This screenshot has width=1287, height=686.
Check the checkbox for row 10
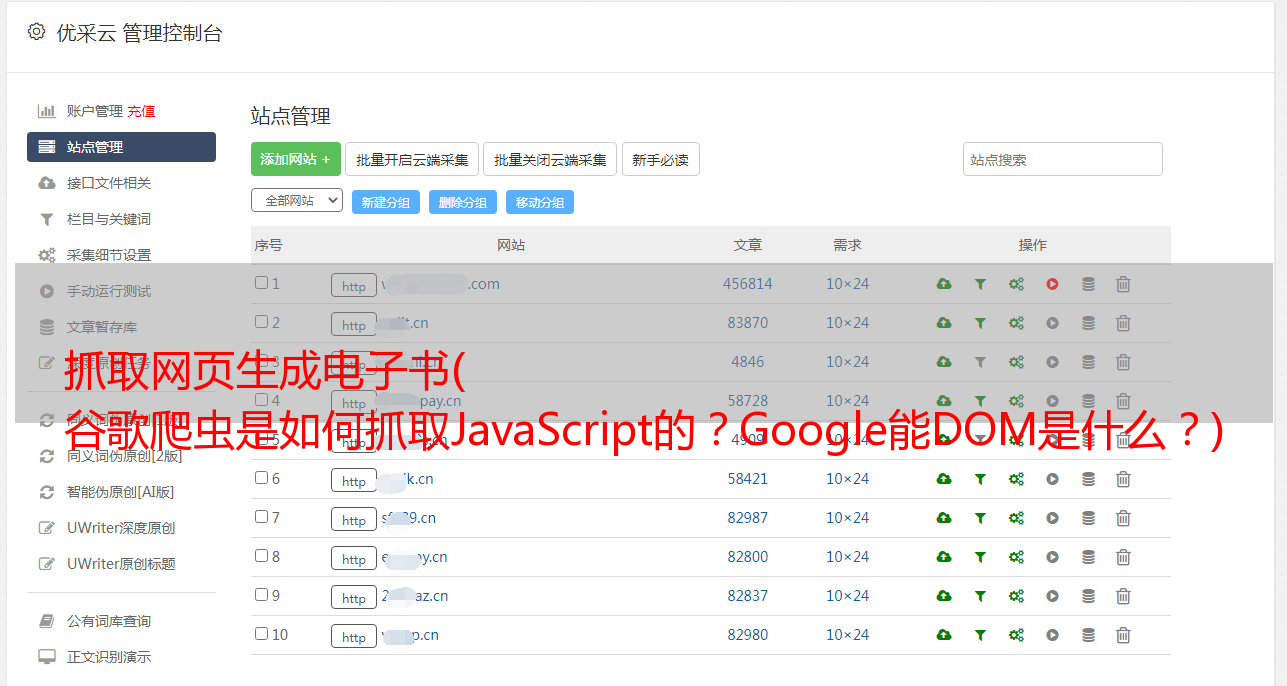tap(261, 634)
